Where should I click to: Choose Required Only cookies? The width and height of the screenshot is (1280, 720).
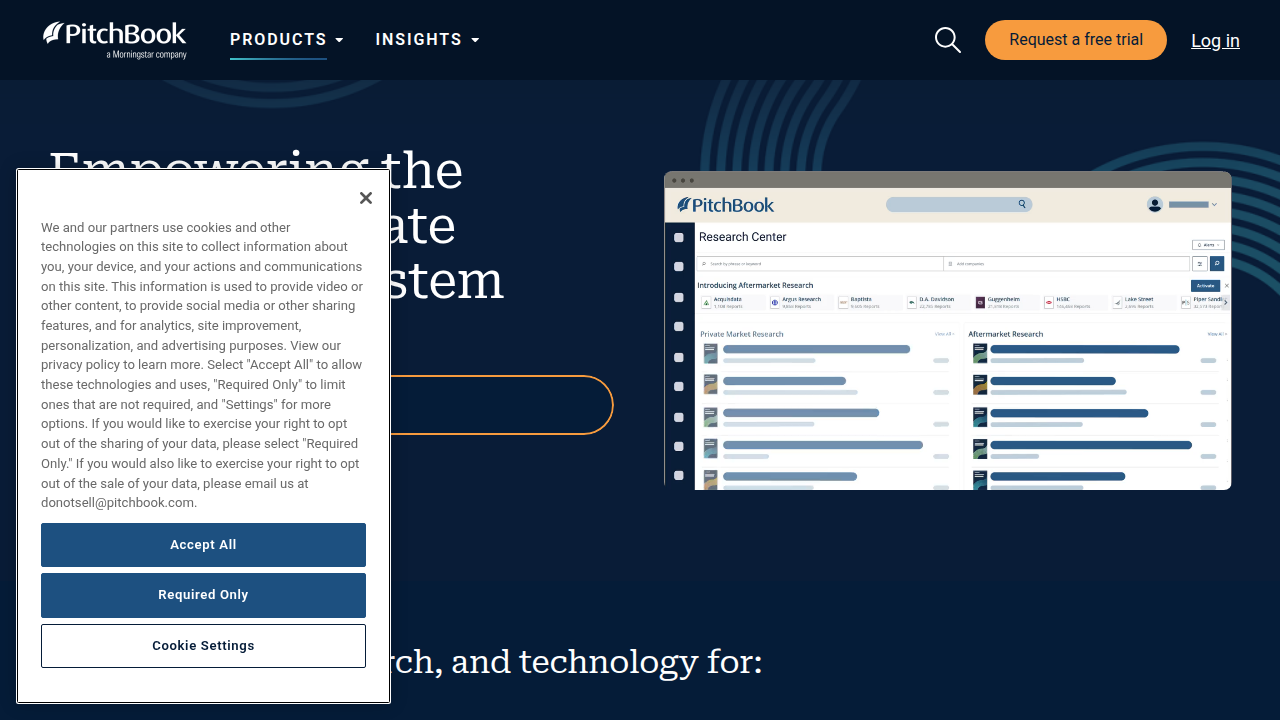pyautogui.click(x=203, y=595)
